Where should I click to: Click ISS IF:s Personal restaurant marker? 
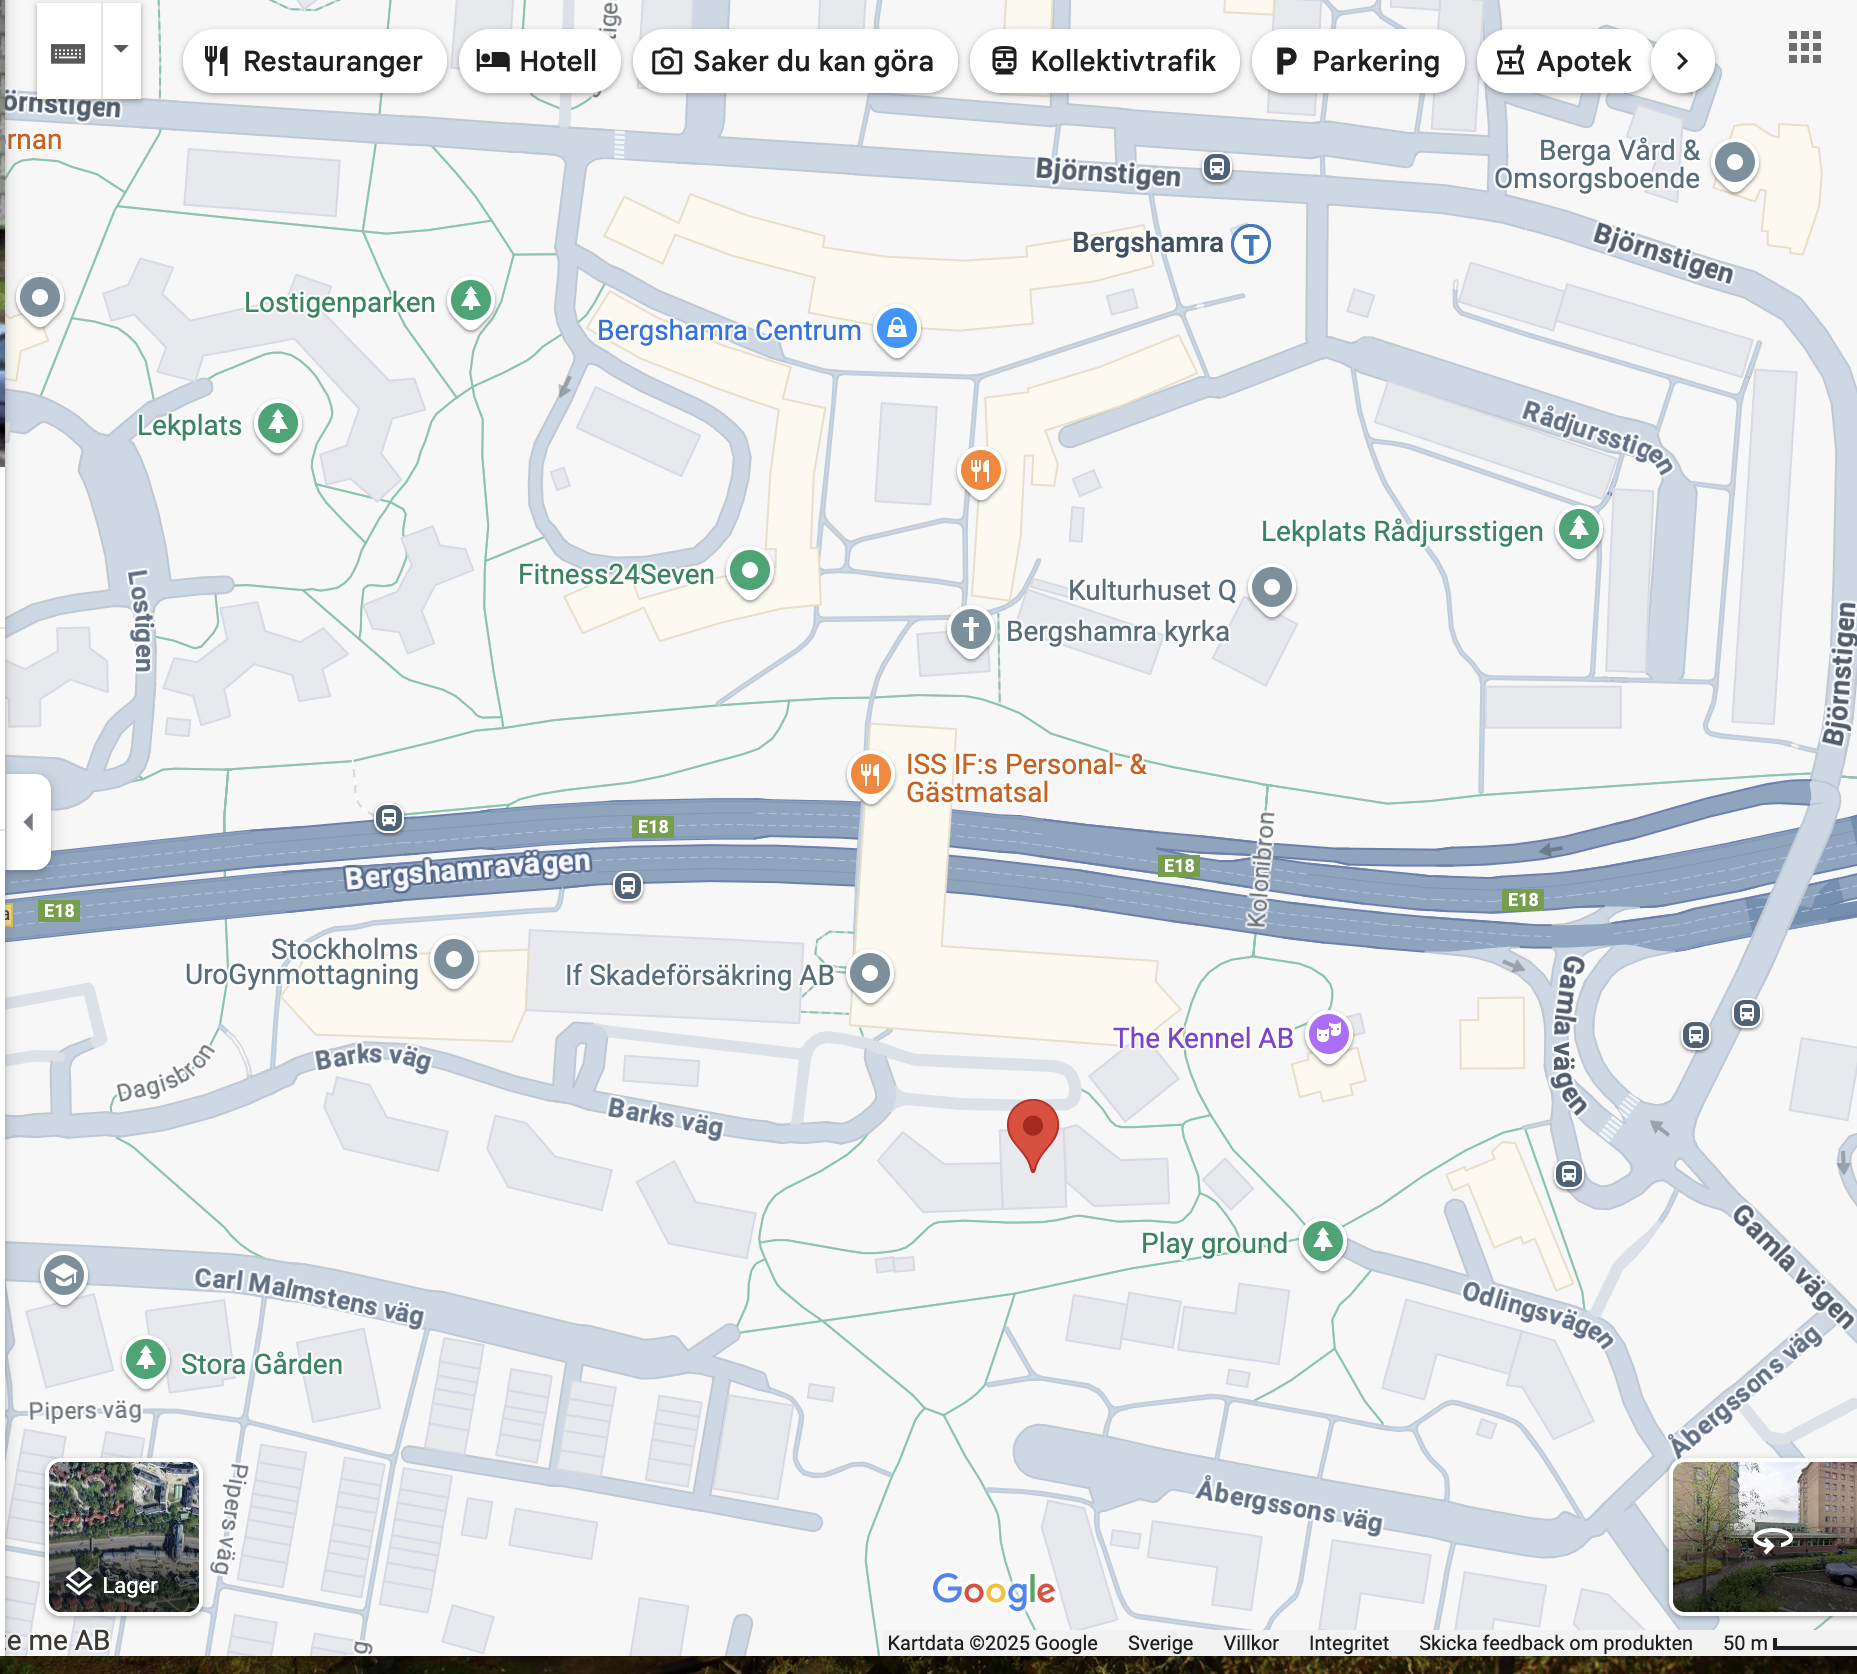coord(870,774)
